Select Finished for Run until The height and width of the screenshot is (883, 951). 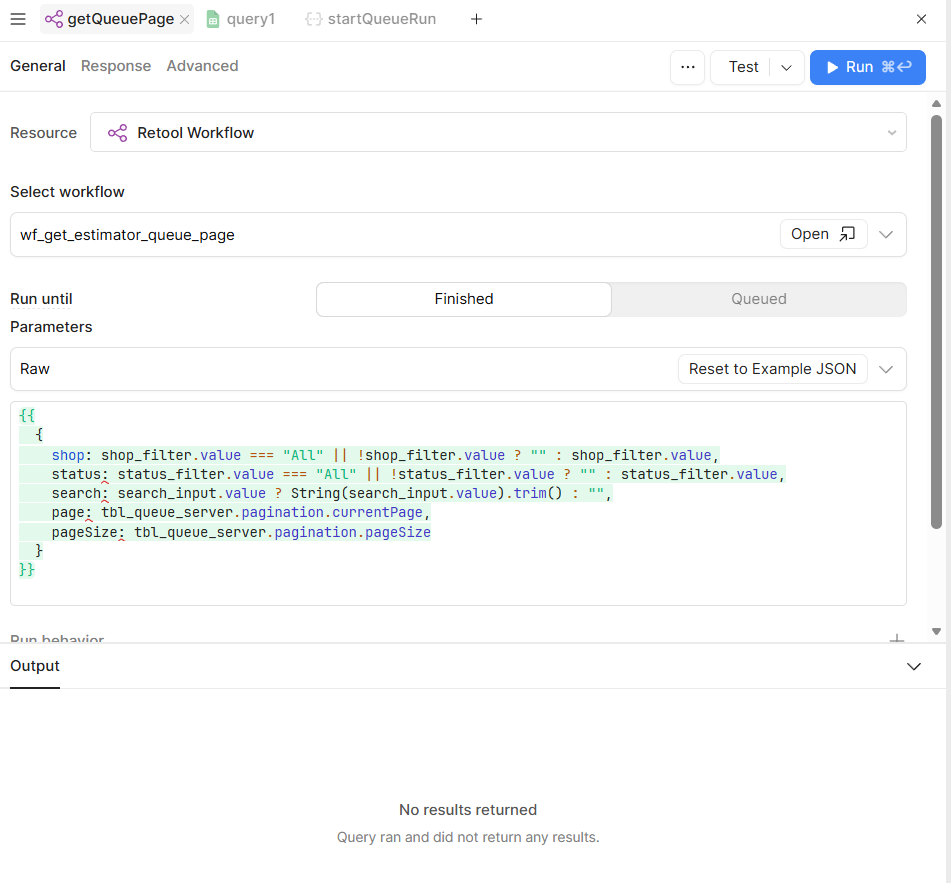[464, 299]
